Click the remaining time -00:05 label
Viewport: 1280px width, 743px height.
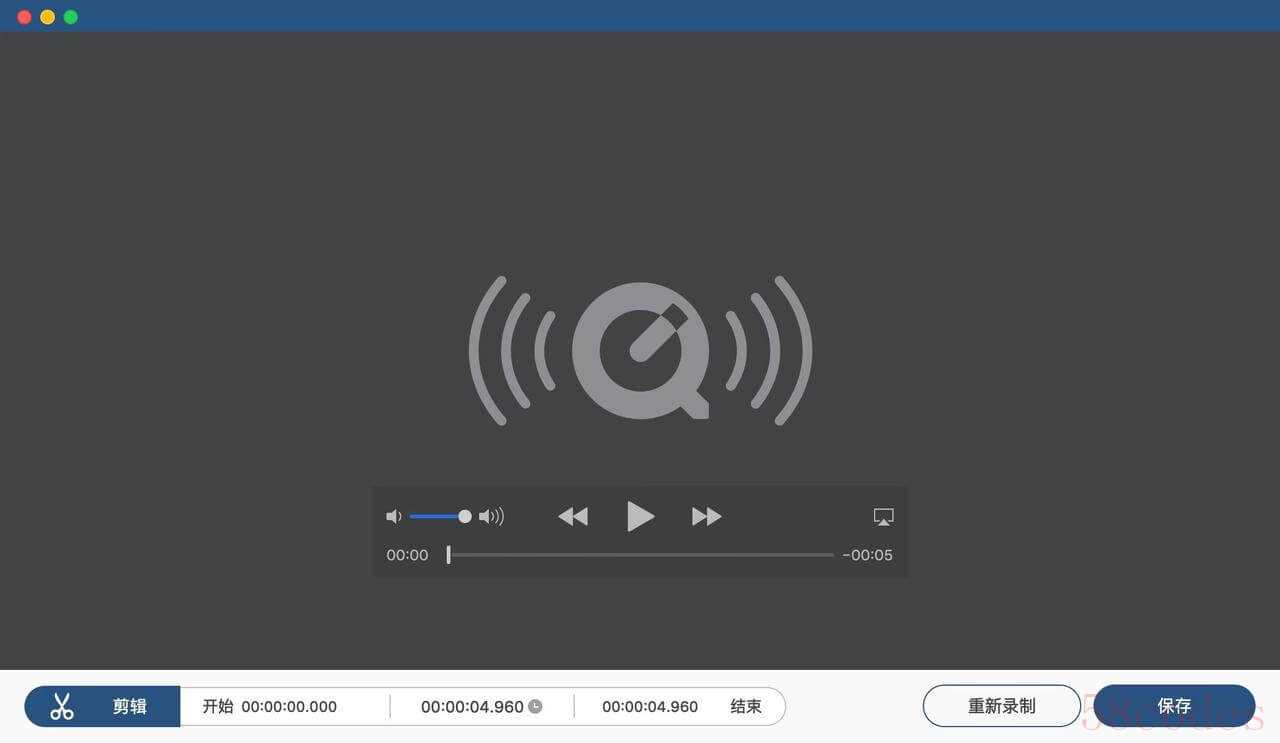click(x=867, y=555)
